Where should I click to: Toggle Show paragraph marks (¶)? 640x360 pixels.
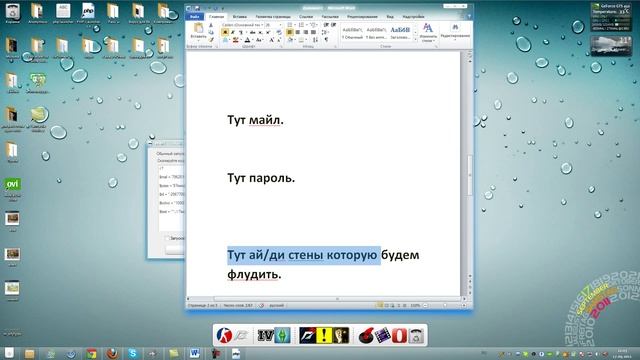[326, 40]
